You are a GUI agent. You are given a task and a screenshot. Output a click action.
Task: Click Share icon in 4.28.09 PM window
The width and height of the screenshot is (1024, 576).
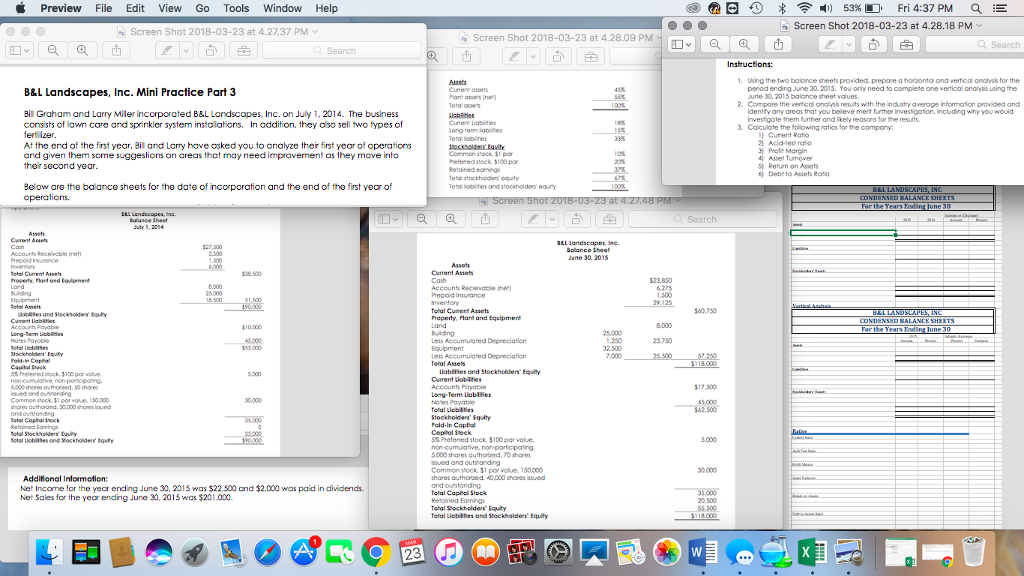coord(466,57)
